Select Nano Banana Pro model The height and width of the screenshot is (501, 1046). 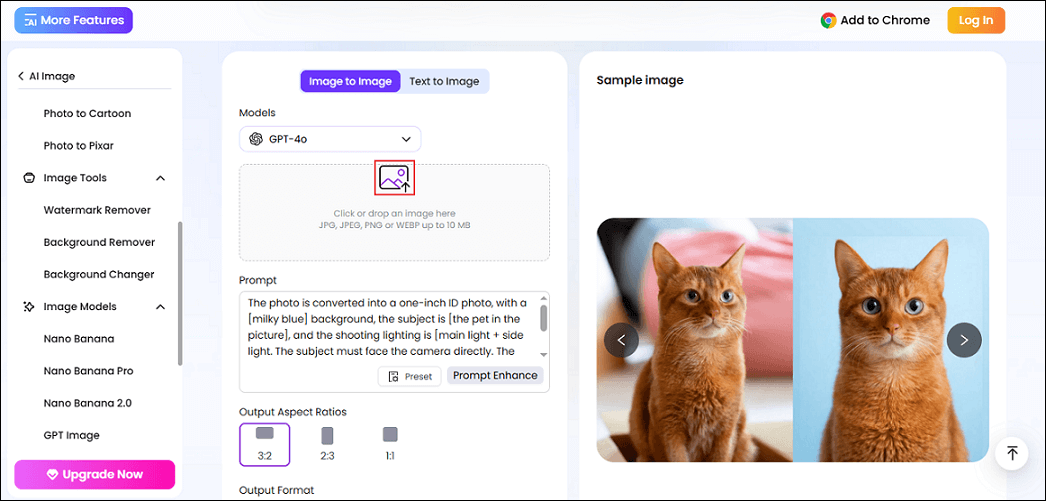(x=89, y=371)
